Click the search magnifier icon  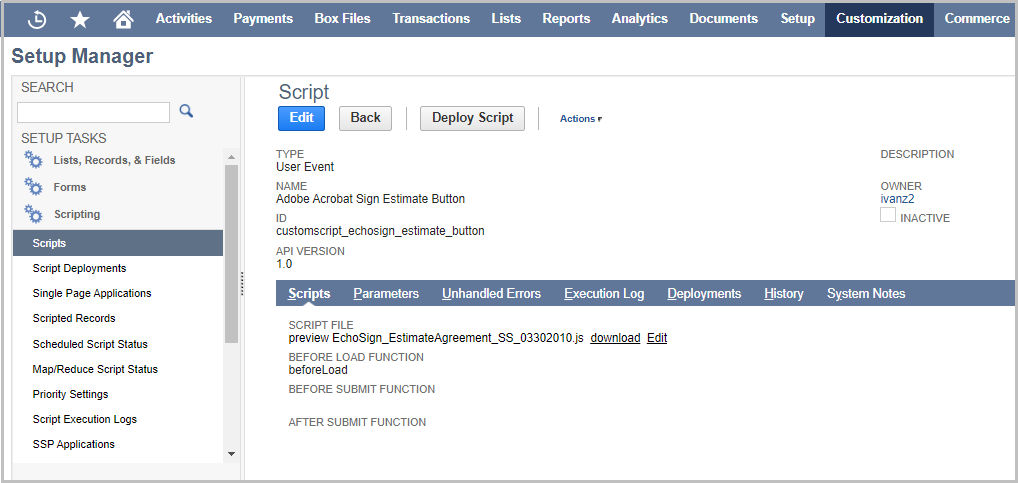pos(186,111)
